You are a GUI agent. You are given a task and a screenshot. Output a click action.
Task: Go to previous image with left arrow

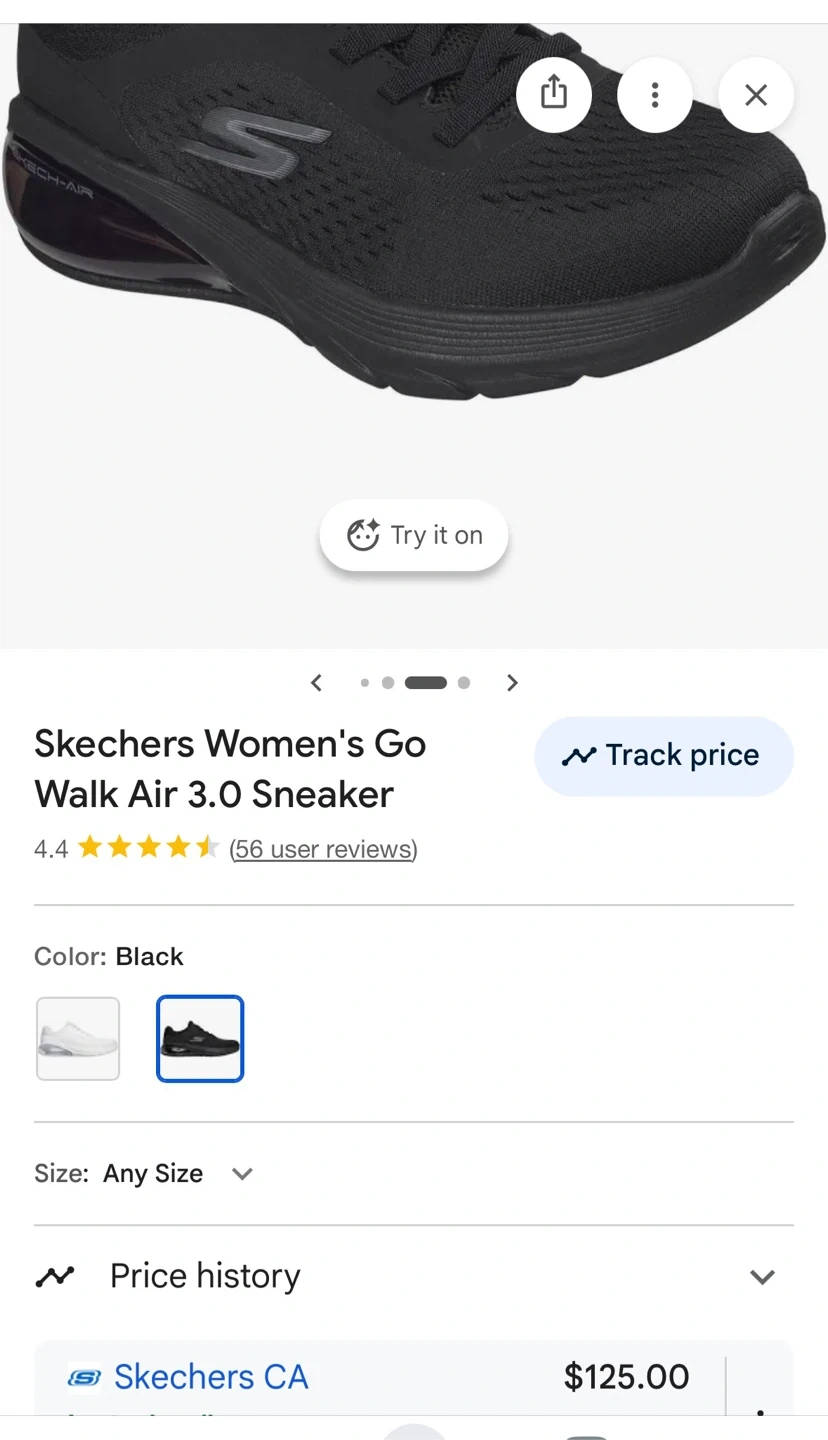coord(316,683)
